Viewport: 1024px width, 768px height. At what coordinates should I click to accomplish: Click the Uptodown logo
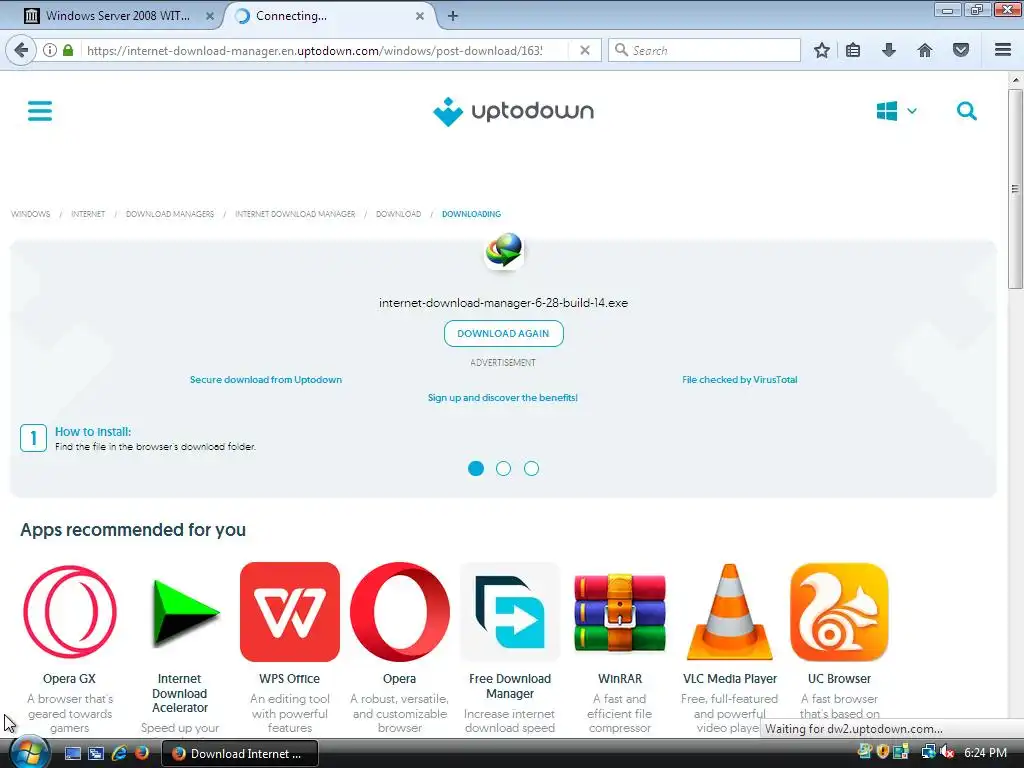513,112
